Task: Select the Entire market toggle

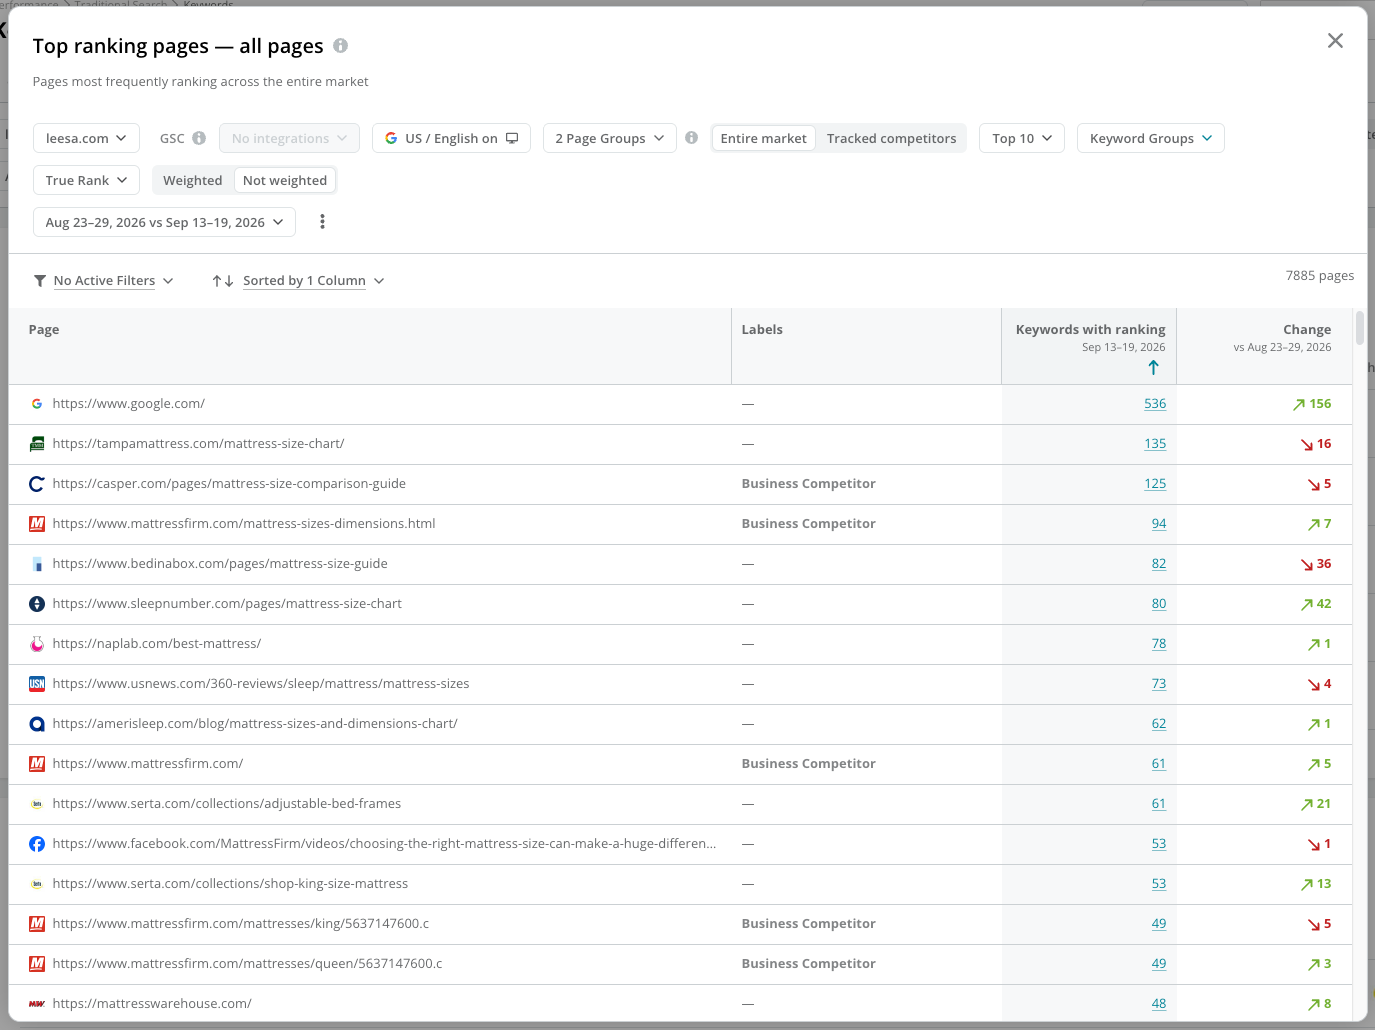Action: coord(763,138)
